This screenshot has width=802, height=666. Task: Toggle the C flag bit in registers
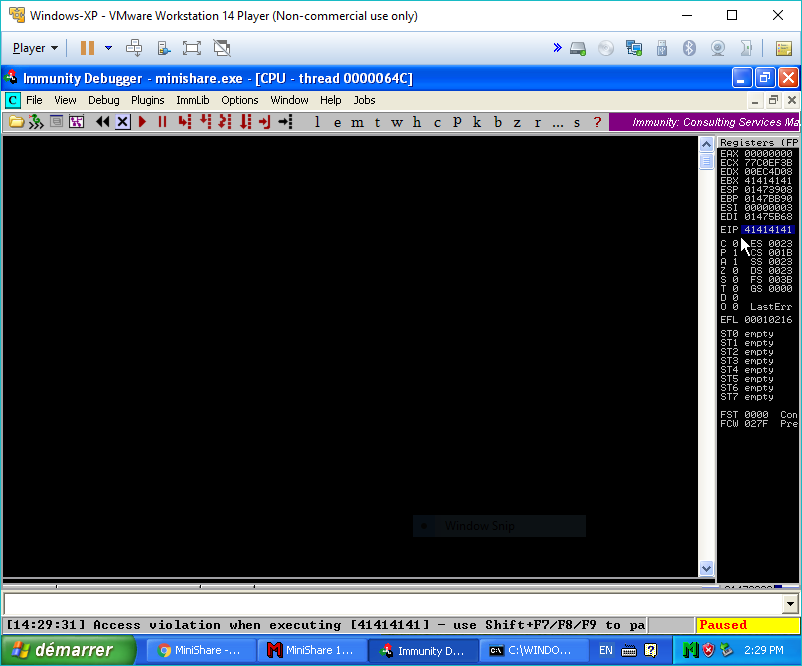pyautogui.click(x=736, y=244)
